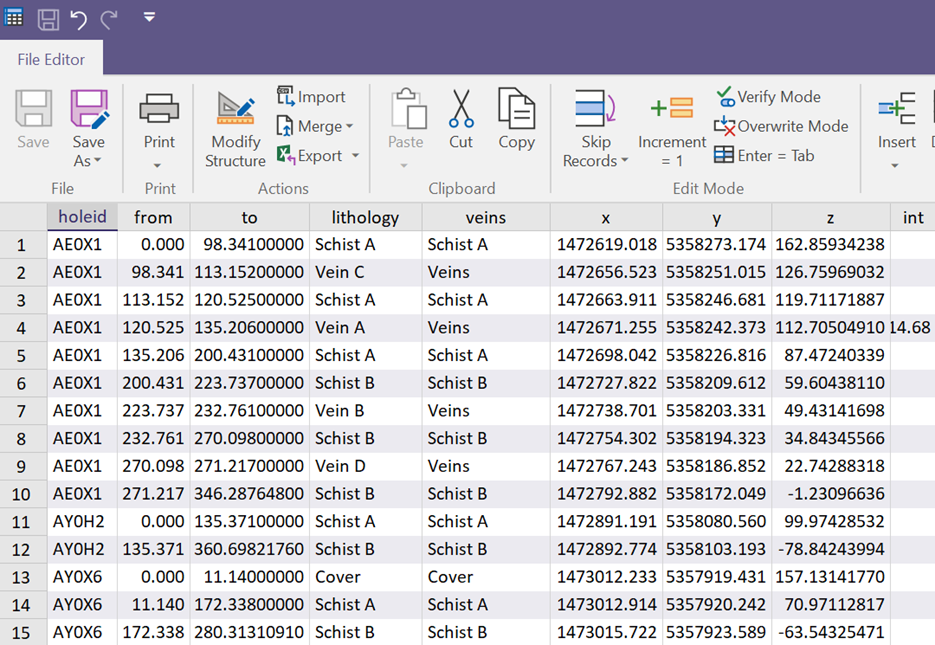Viewport: 935px width, 645px height.
Task: Select the lithology column header
Action: (365, 217)
